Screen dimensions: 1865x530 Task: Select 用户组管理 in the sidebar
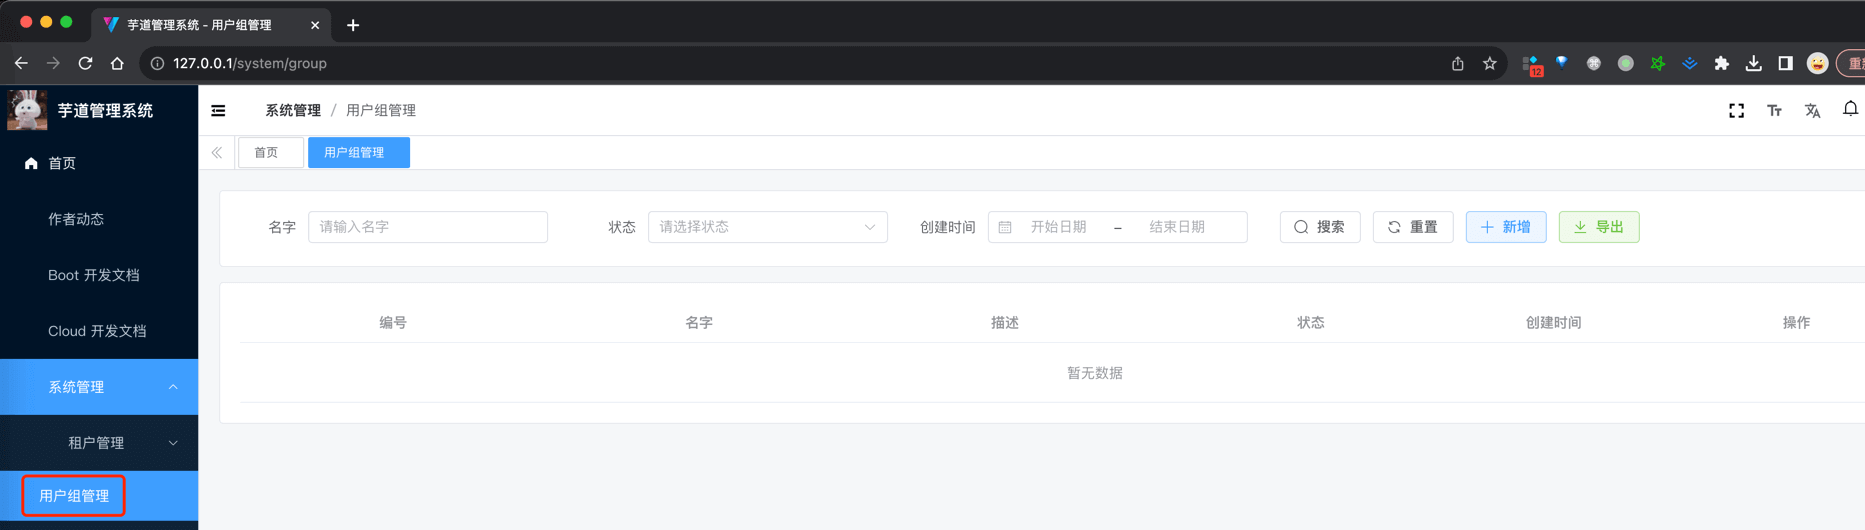coord(74,496)
